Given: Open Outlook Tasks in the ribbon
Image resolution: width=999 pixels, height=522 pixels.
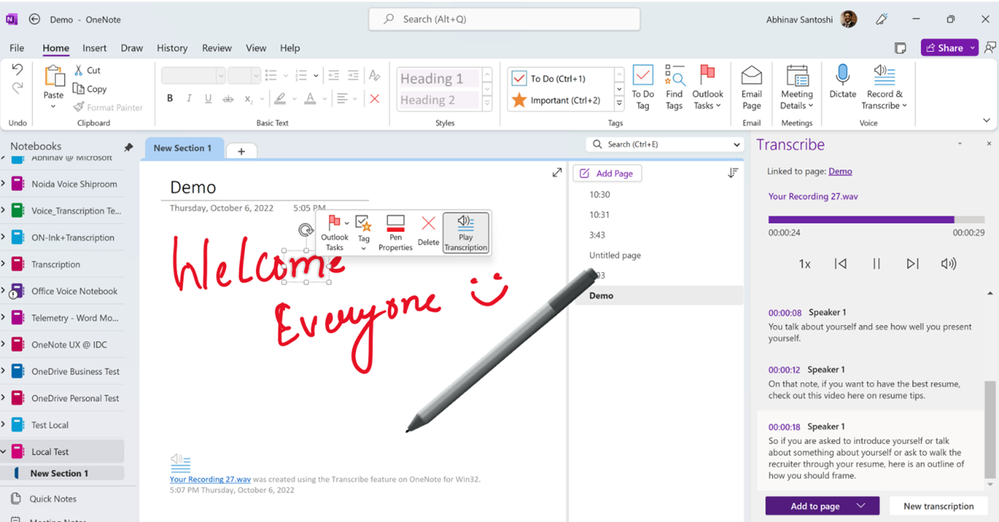Looking at the screenshot, I should tap(707, 87).
